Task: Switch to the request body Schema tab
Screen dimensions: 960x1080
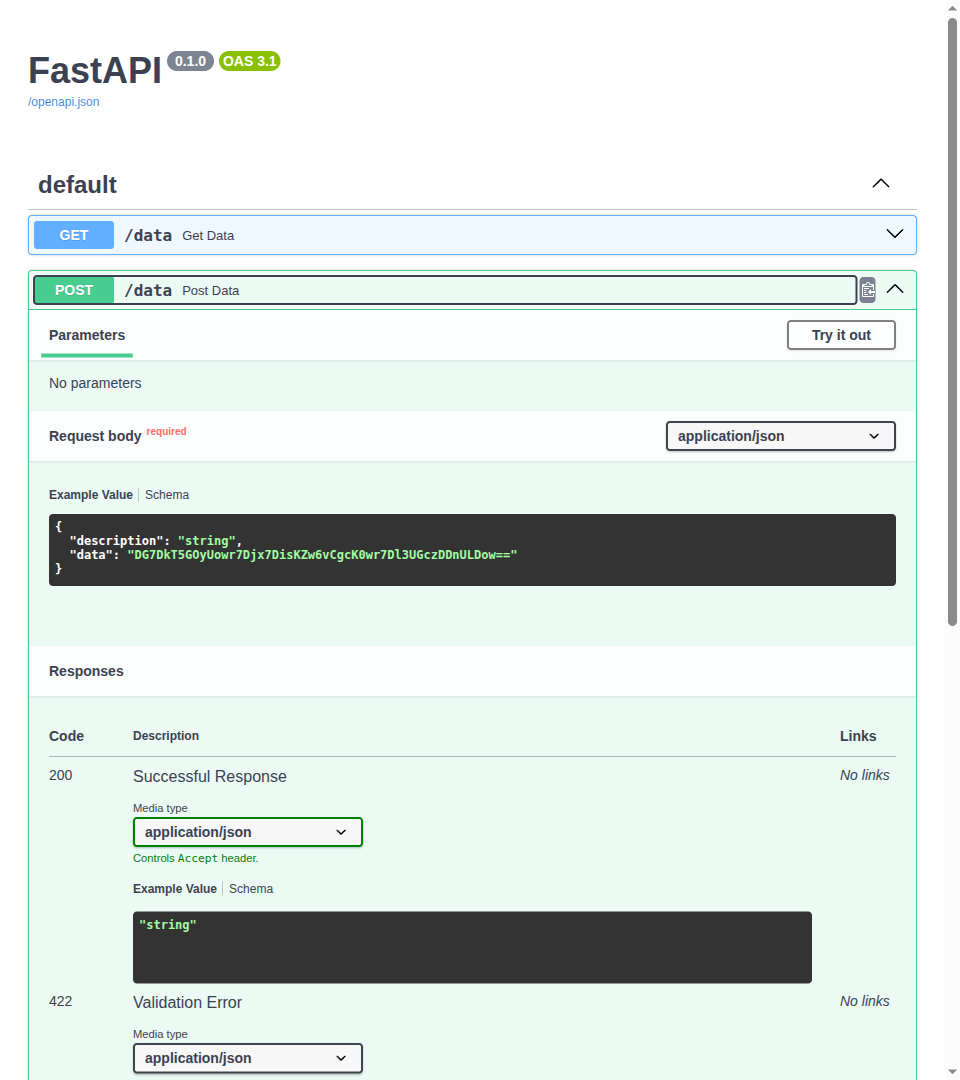Action: (167, 495)
